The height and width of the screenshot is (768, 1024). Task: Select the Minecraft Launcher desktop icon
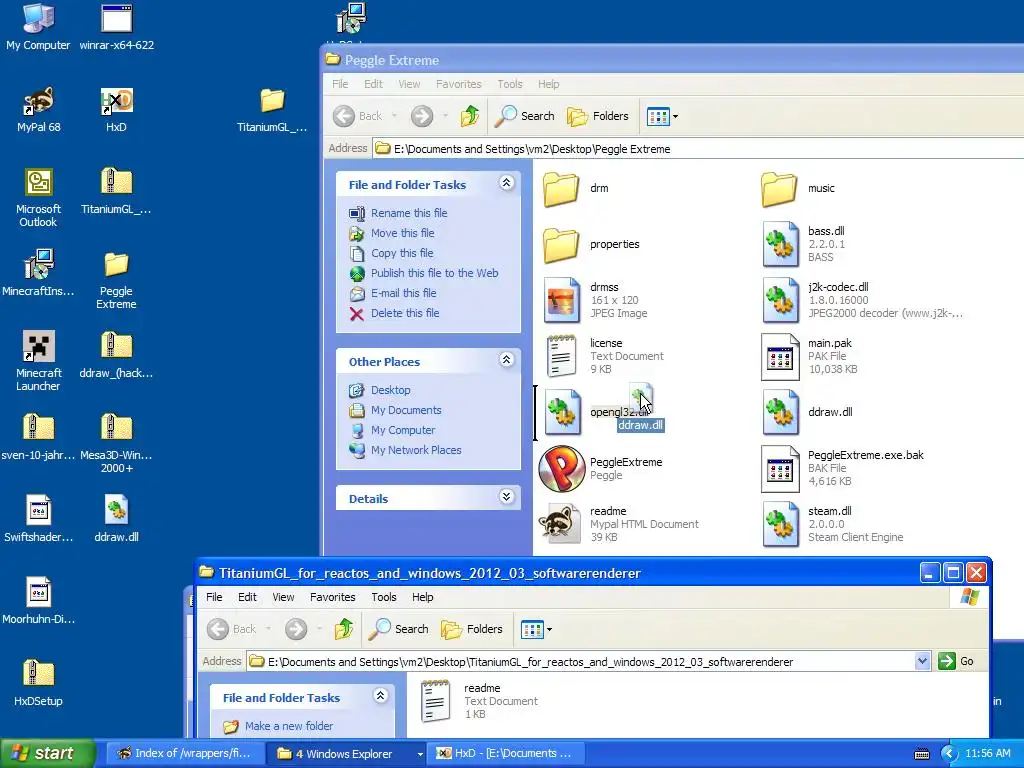[x=38, y=361]
